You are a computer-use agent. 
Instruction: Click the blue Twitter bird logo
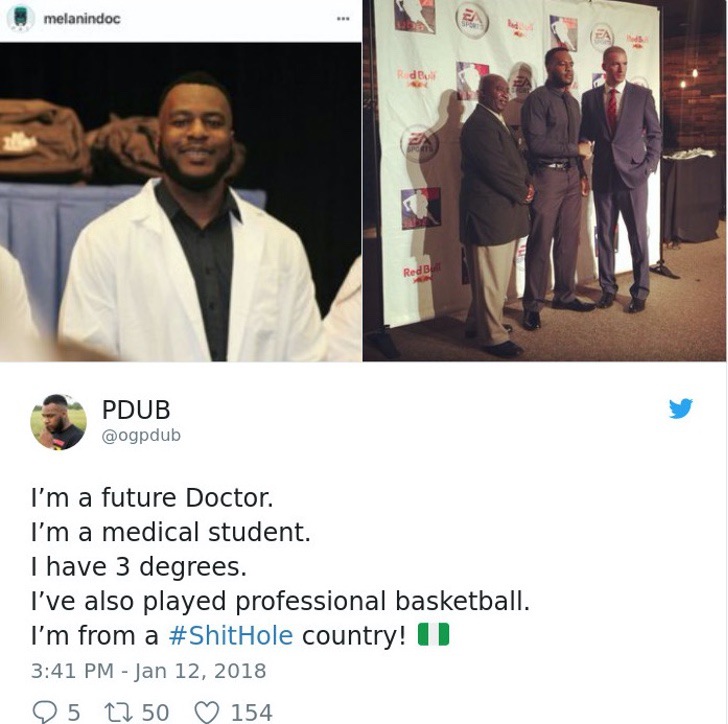click(x=681, y=408)
